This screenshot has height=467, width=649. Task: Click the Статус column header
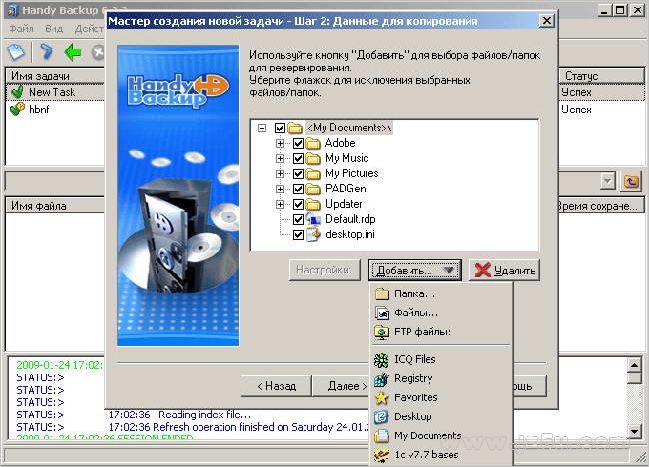pos(601,76)
